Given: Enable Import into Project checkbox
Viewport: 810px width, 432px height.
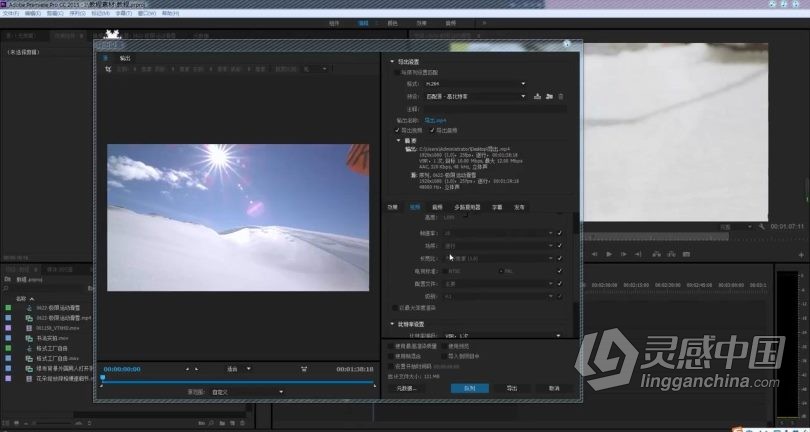Looking at the screenshot, I should (444, 356).
